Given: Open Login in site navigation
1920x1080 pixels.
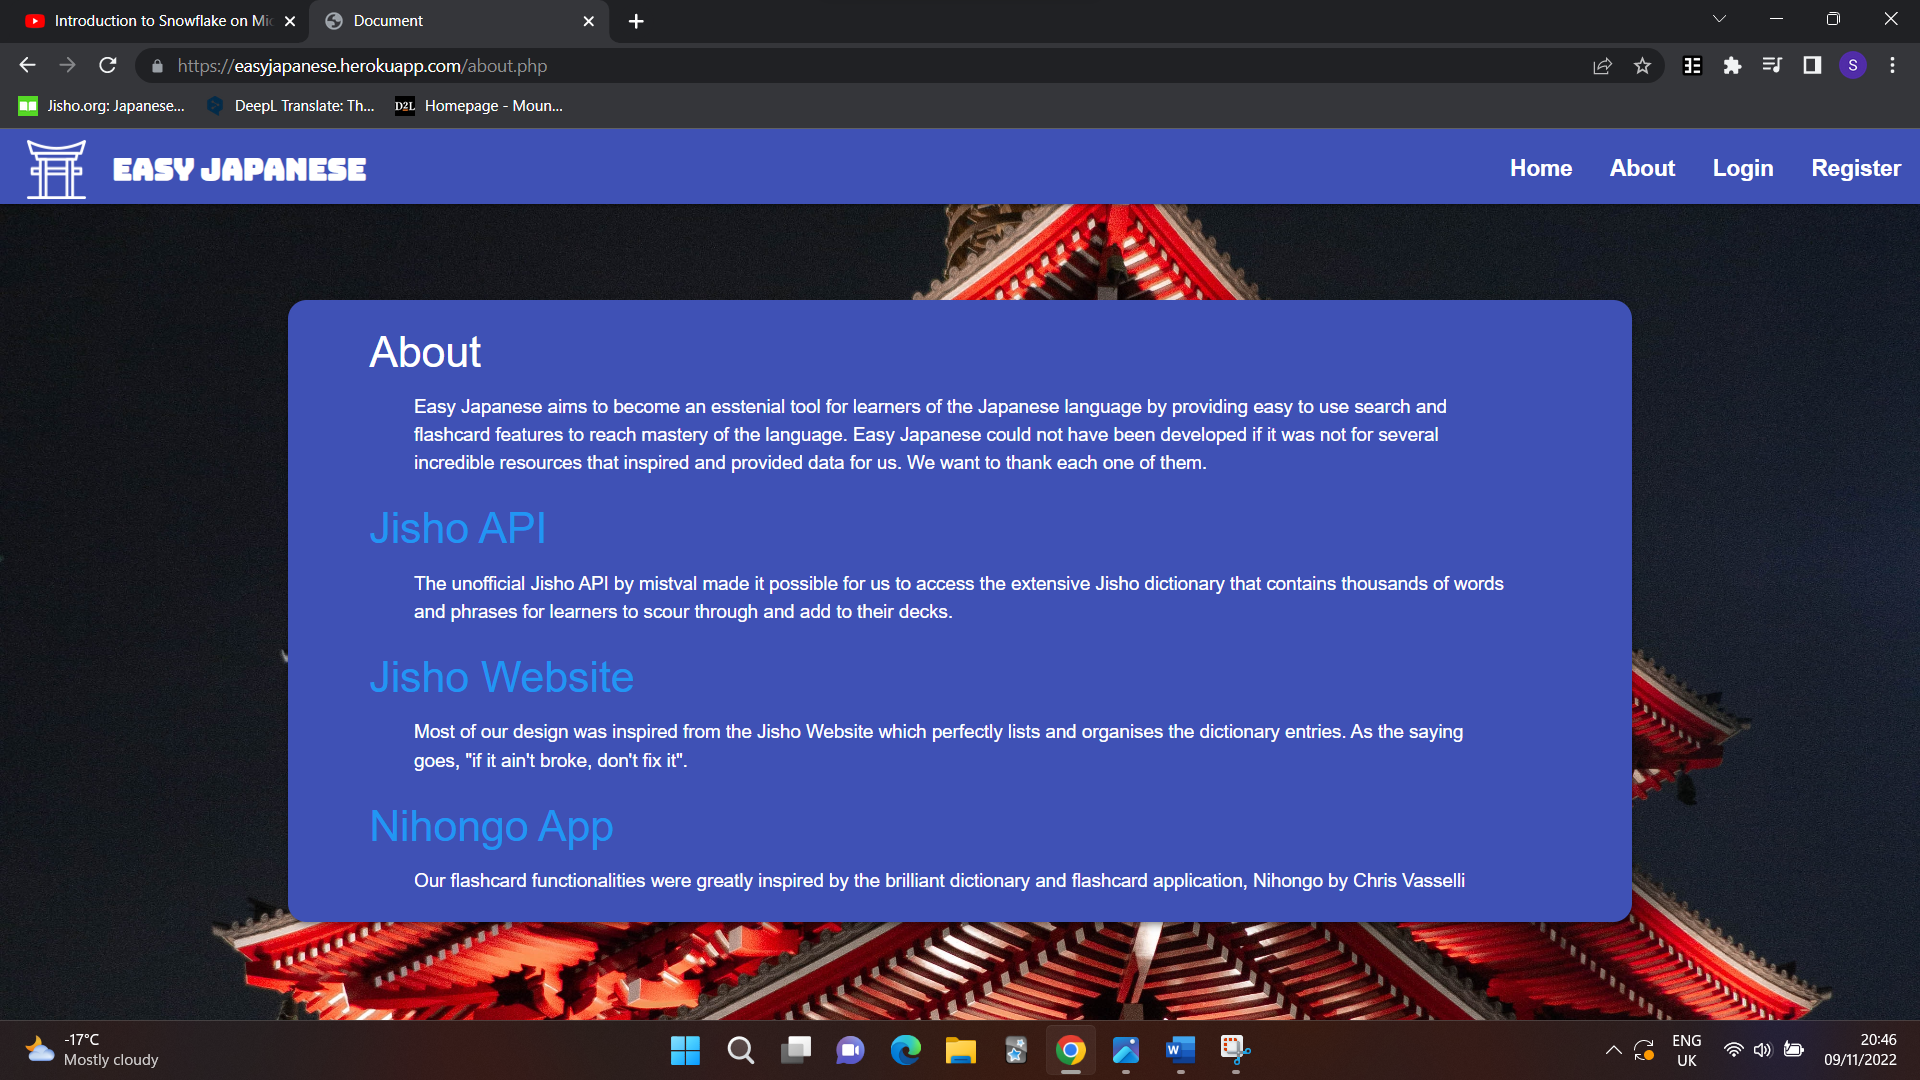Looking at the screenshot, I should click(x=1743, y=168).
